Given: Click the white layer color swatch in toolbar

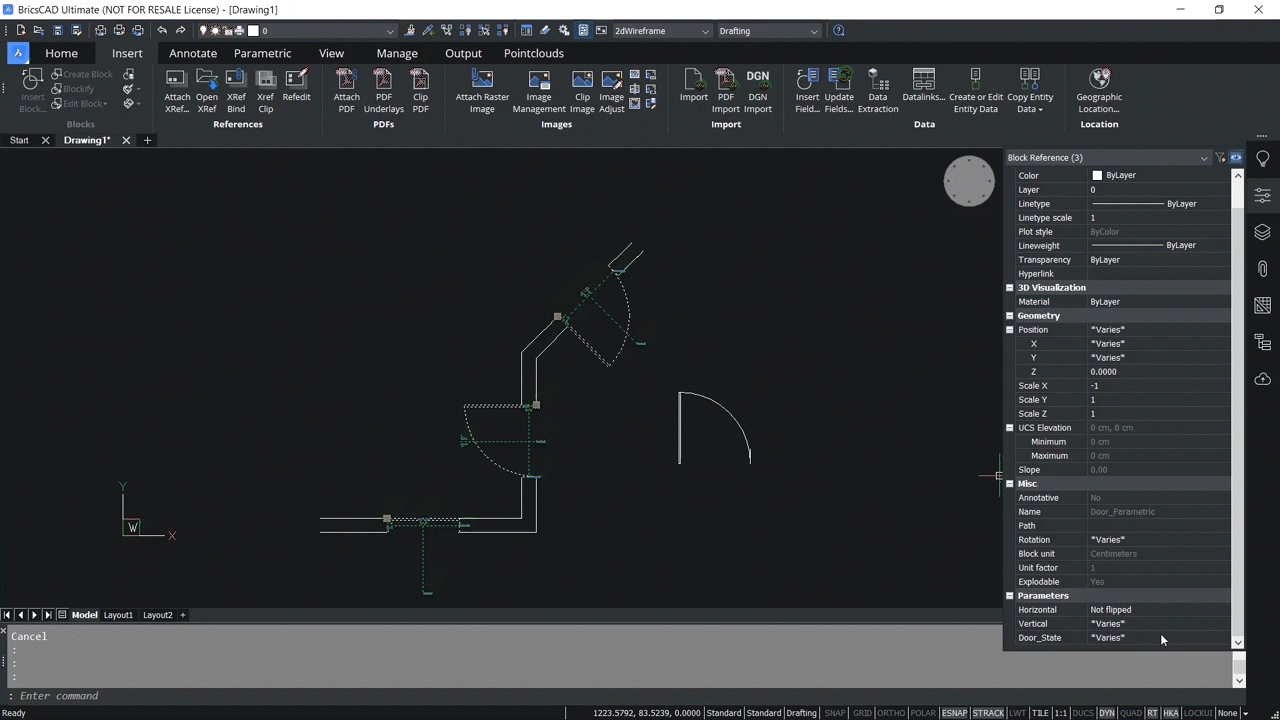Looking at the screenshot, I should pyautogui.click(x=253, y=31).
